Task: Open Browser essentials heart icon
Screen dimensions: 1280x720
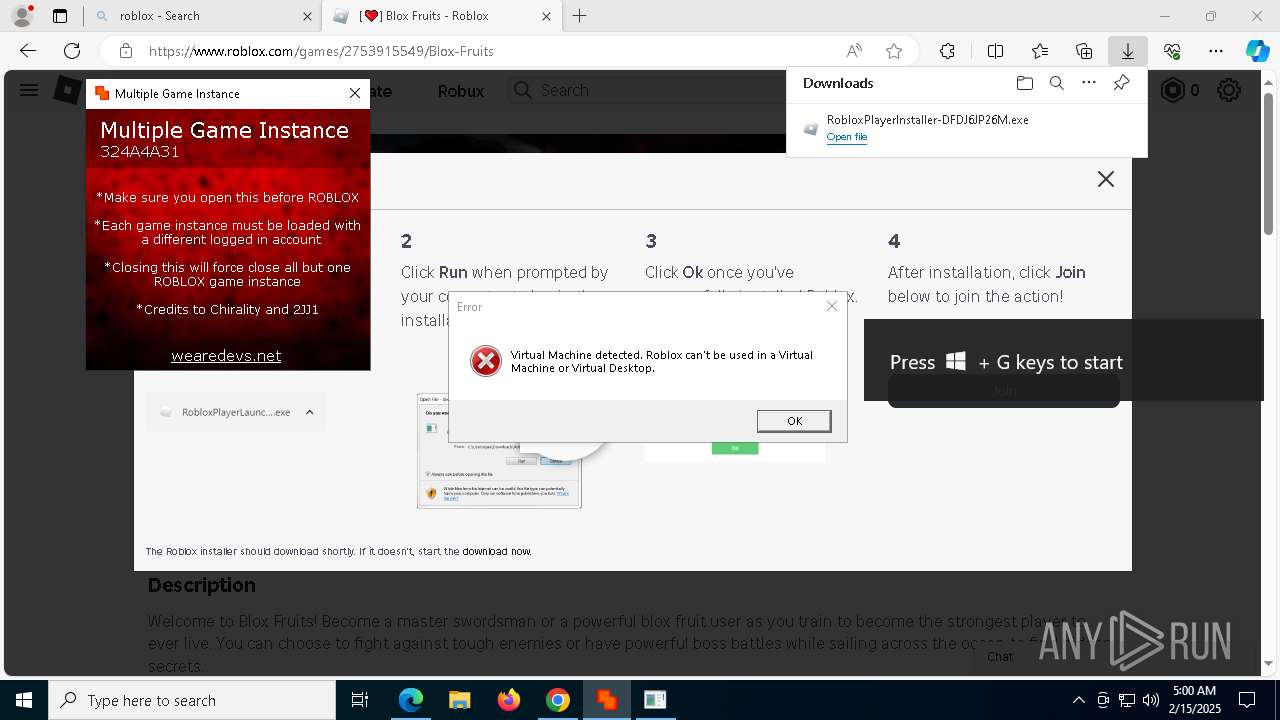Action: point(1172,51)
